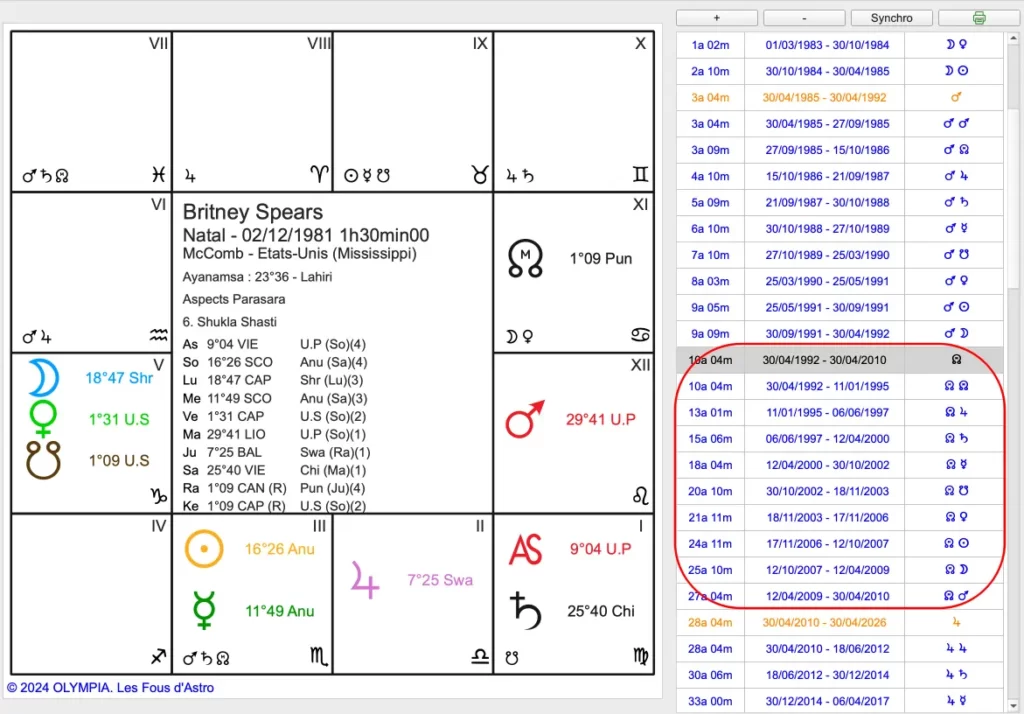
Task: Select the period 15/10/1986 - 21/09/1987
Action: coord(840,176)
